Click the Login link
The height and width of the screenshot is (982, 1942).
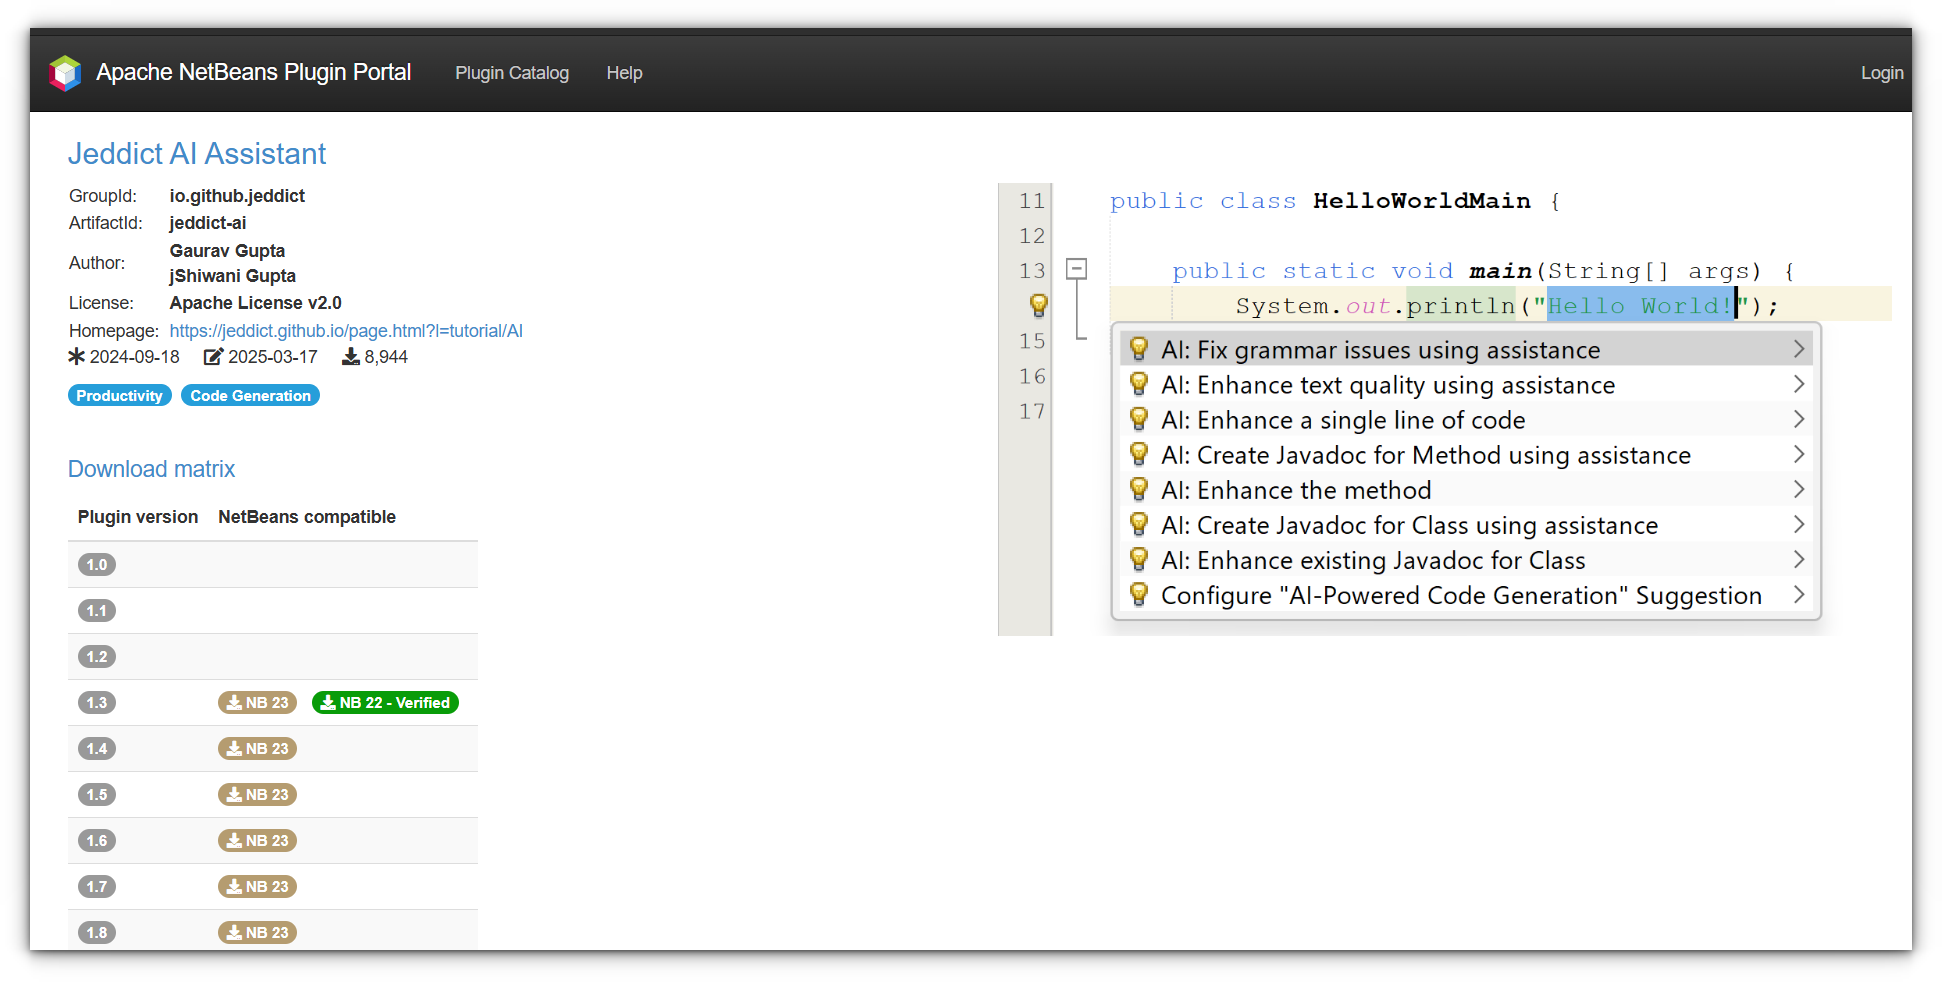coord(1881,73)
